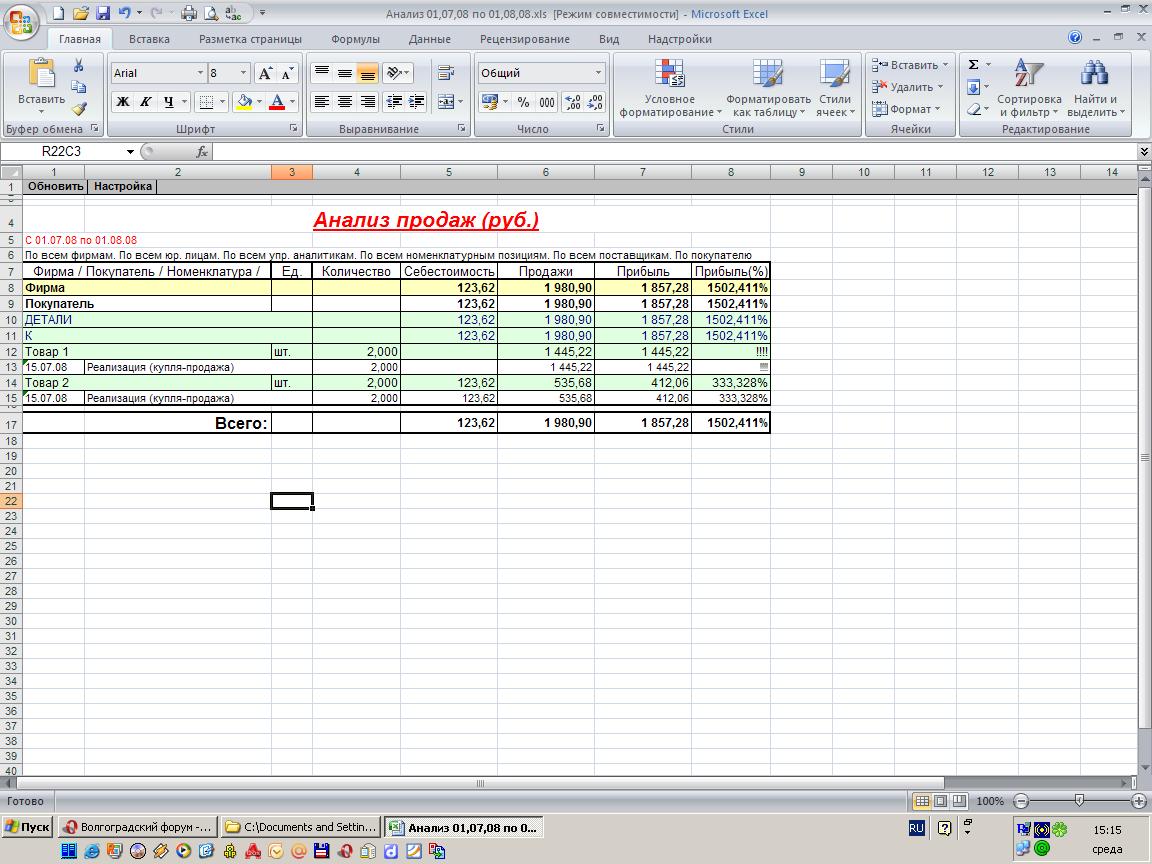Image resolution: width=1152 pixels, height=864 pixels.
Task: Switch to the Формулы ribbon tab
Action: tap(355, 39)
